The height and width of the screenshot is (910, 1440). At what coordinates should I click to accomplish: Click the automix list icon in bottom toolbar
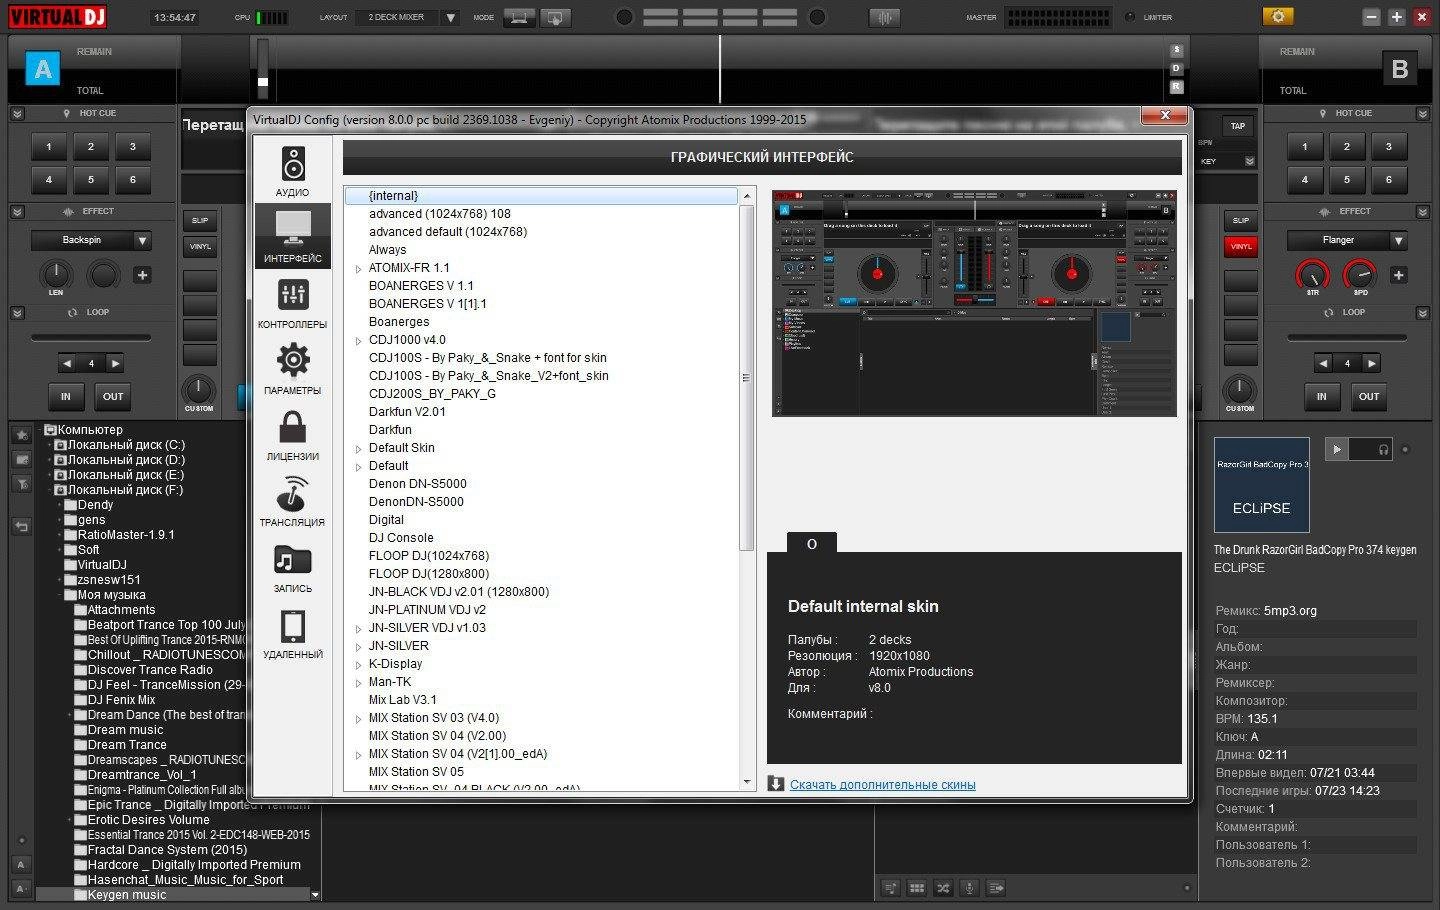[x=890, y=887]
